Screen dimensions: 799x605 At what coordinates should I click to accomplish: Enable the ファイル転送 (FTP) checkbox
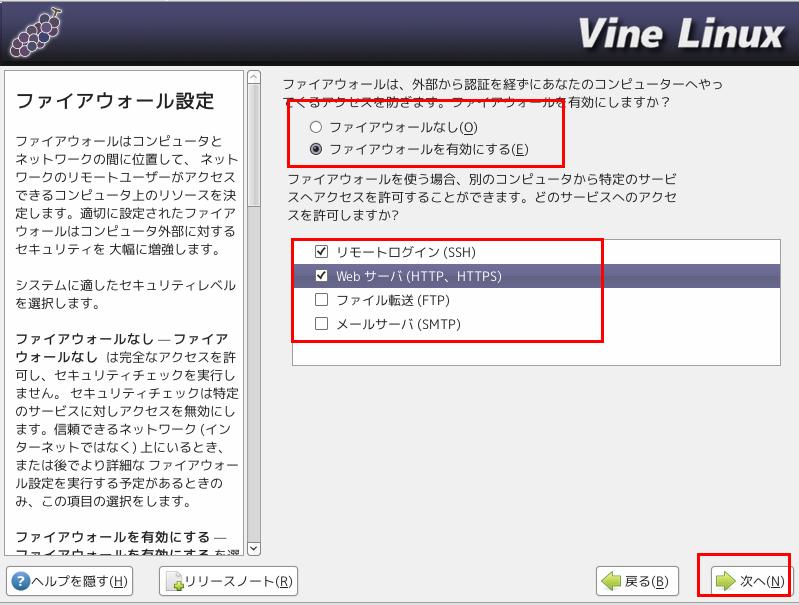321,300
